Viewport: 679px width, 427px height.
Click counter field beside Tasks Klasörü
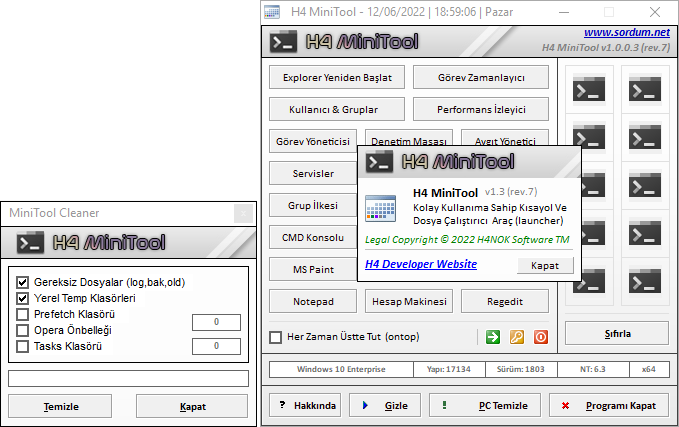pyautogui.click(x=216, y=346)
